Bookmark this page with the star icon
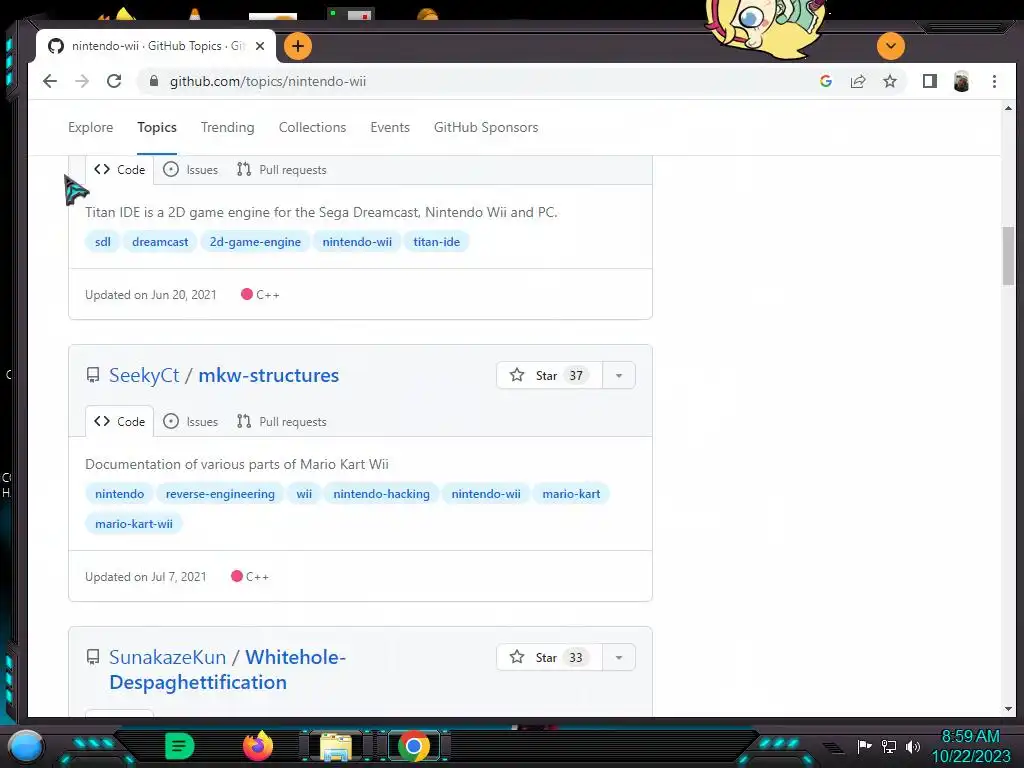The image size is (1024, 768). tap(889, 82)
